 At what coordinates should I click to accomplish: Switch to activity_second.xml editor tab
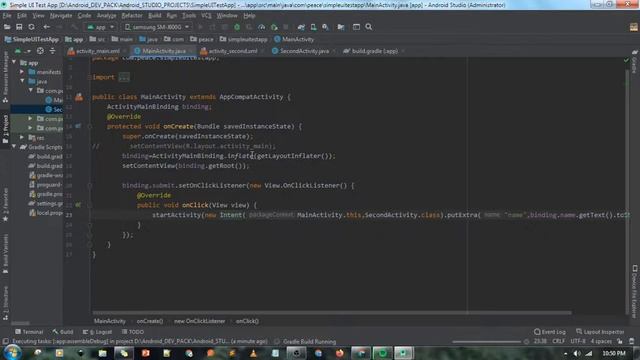[x=233, y=51]
